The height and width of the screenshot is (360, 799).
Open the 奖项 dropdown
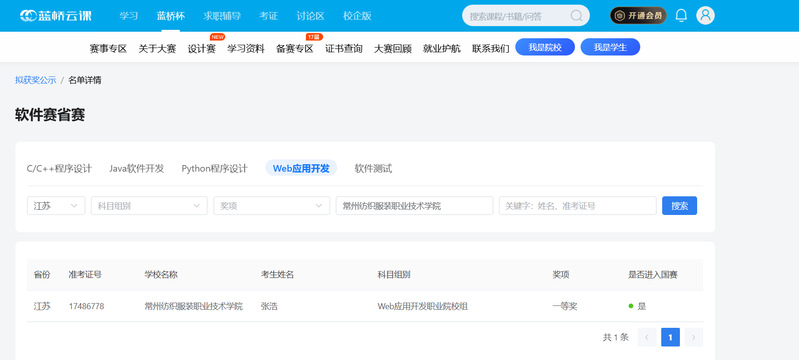point(272,205)
